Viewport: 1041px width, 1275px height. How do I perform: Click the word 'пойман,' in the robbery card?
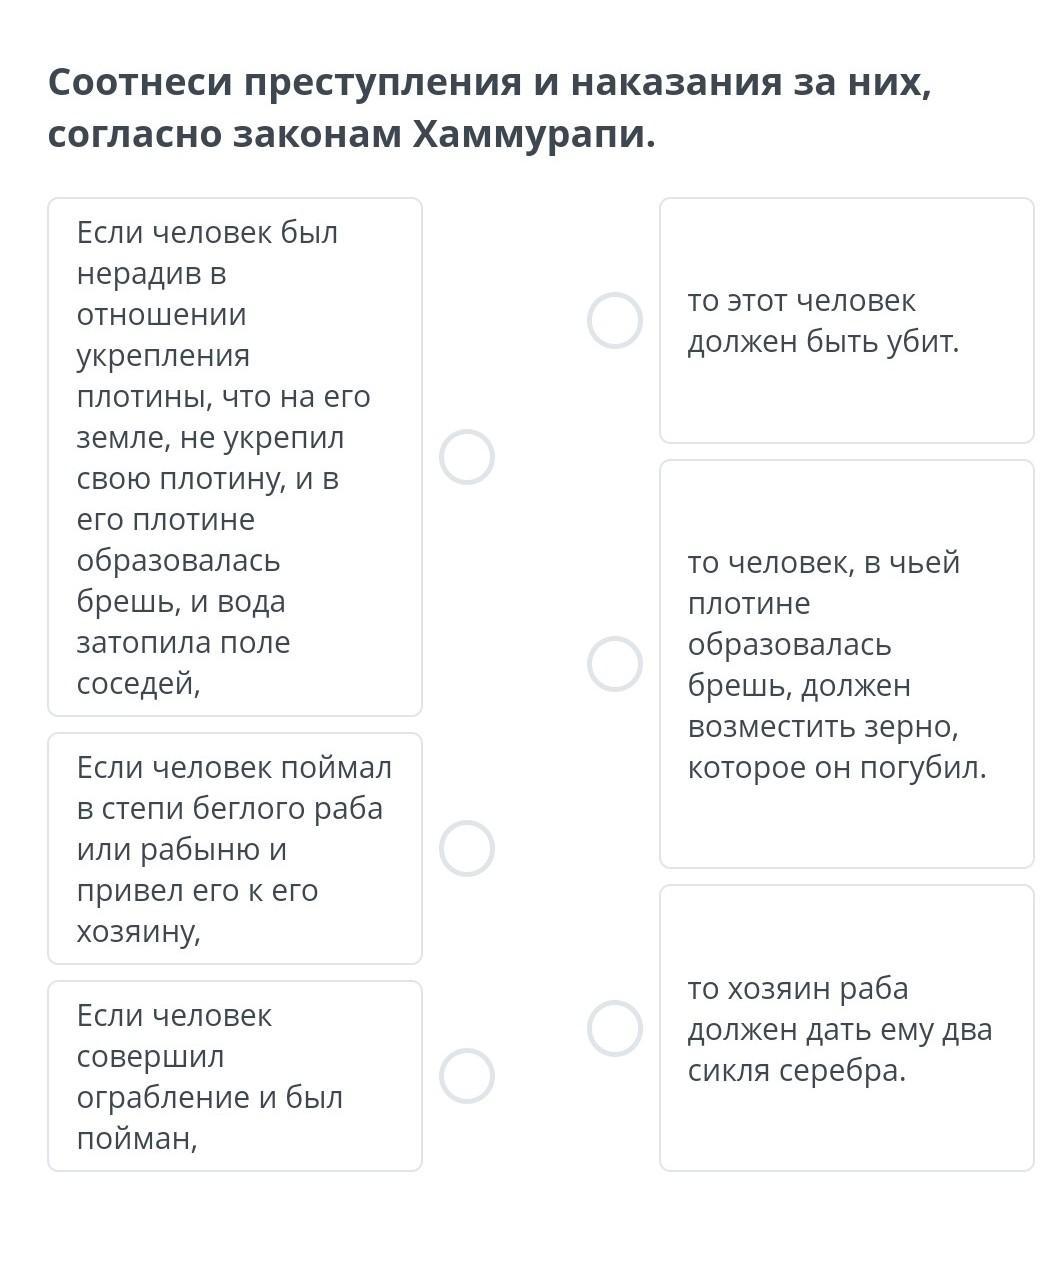tap(137, 1138)
